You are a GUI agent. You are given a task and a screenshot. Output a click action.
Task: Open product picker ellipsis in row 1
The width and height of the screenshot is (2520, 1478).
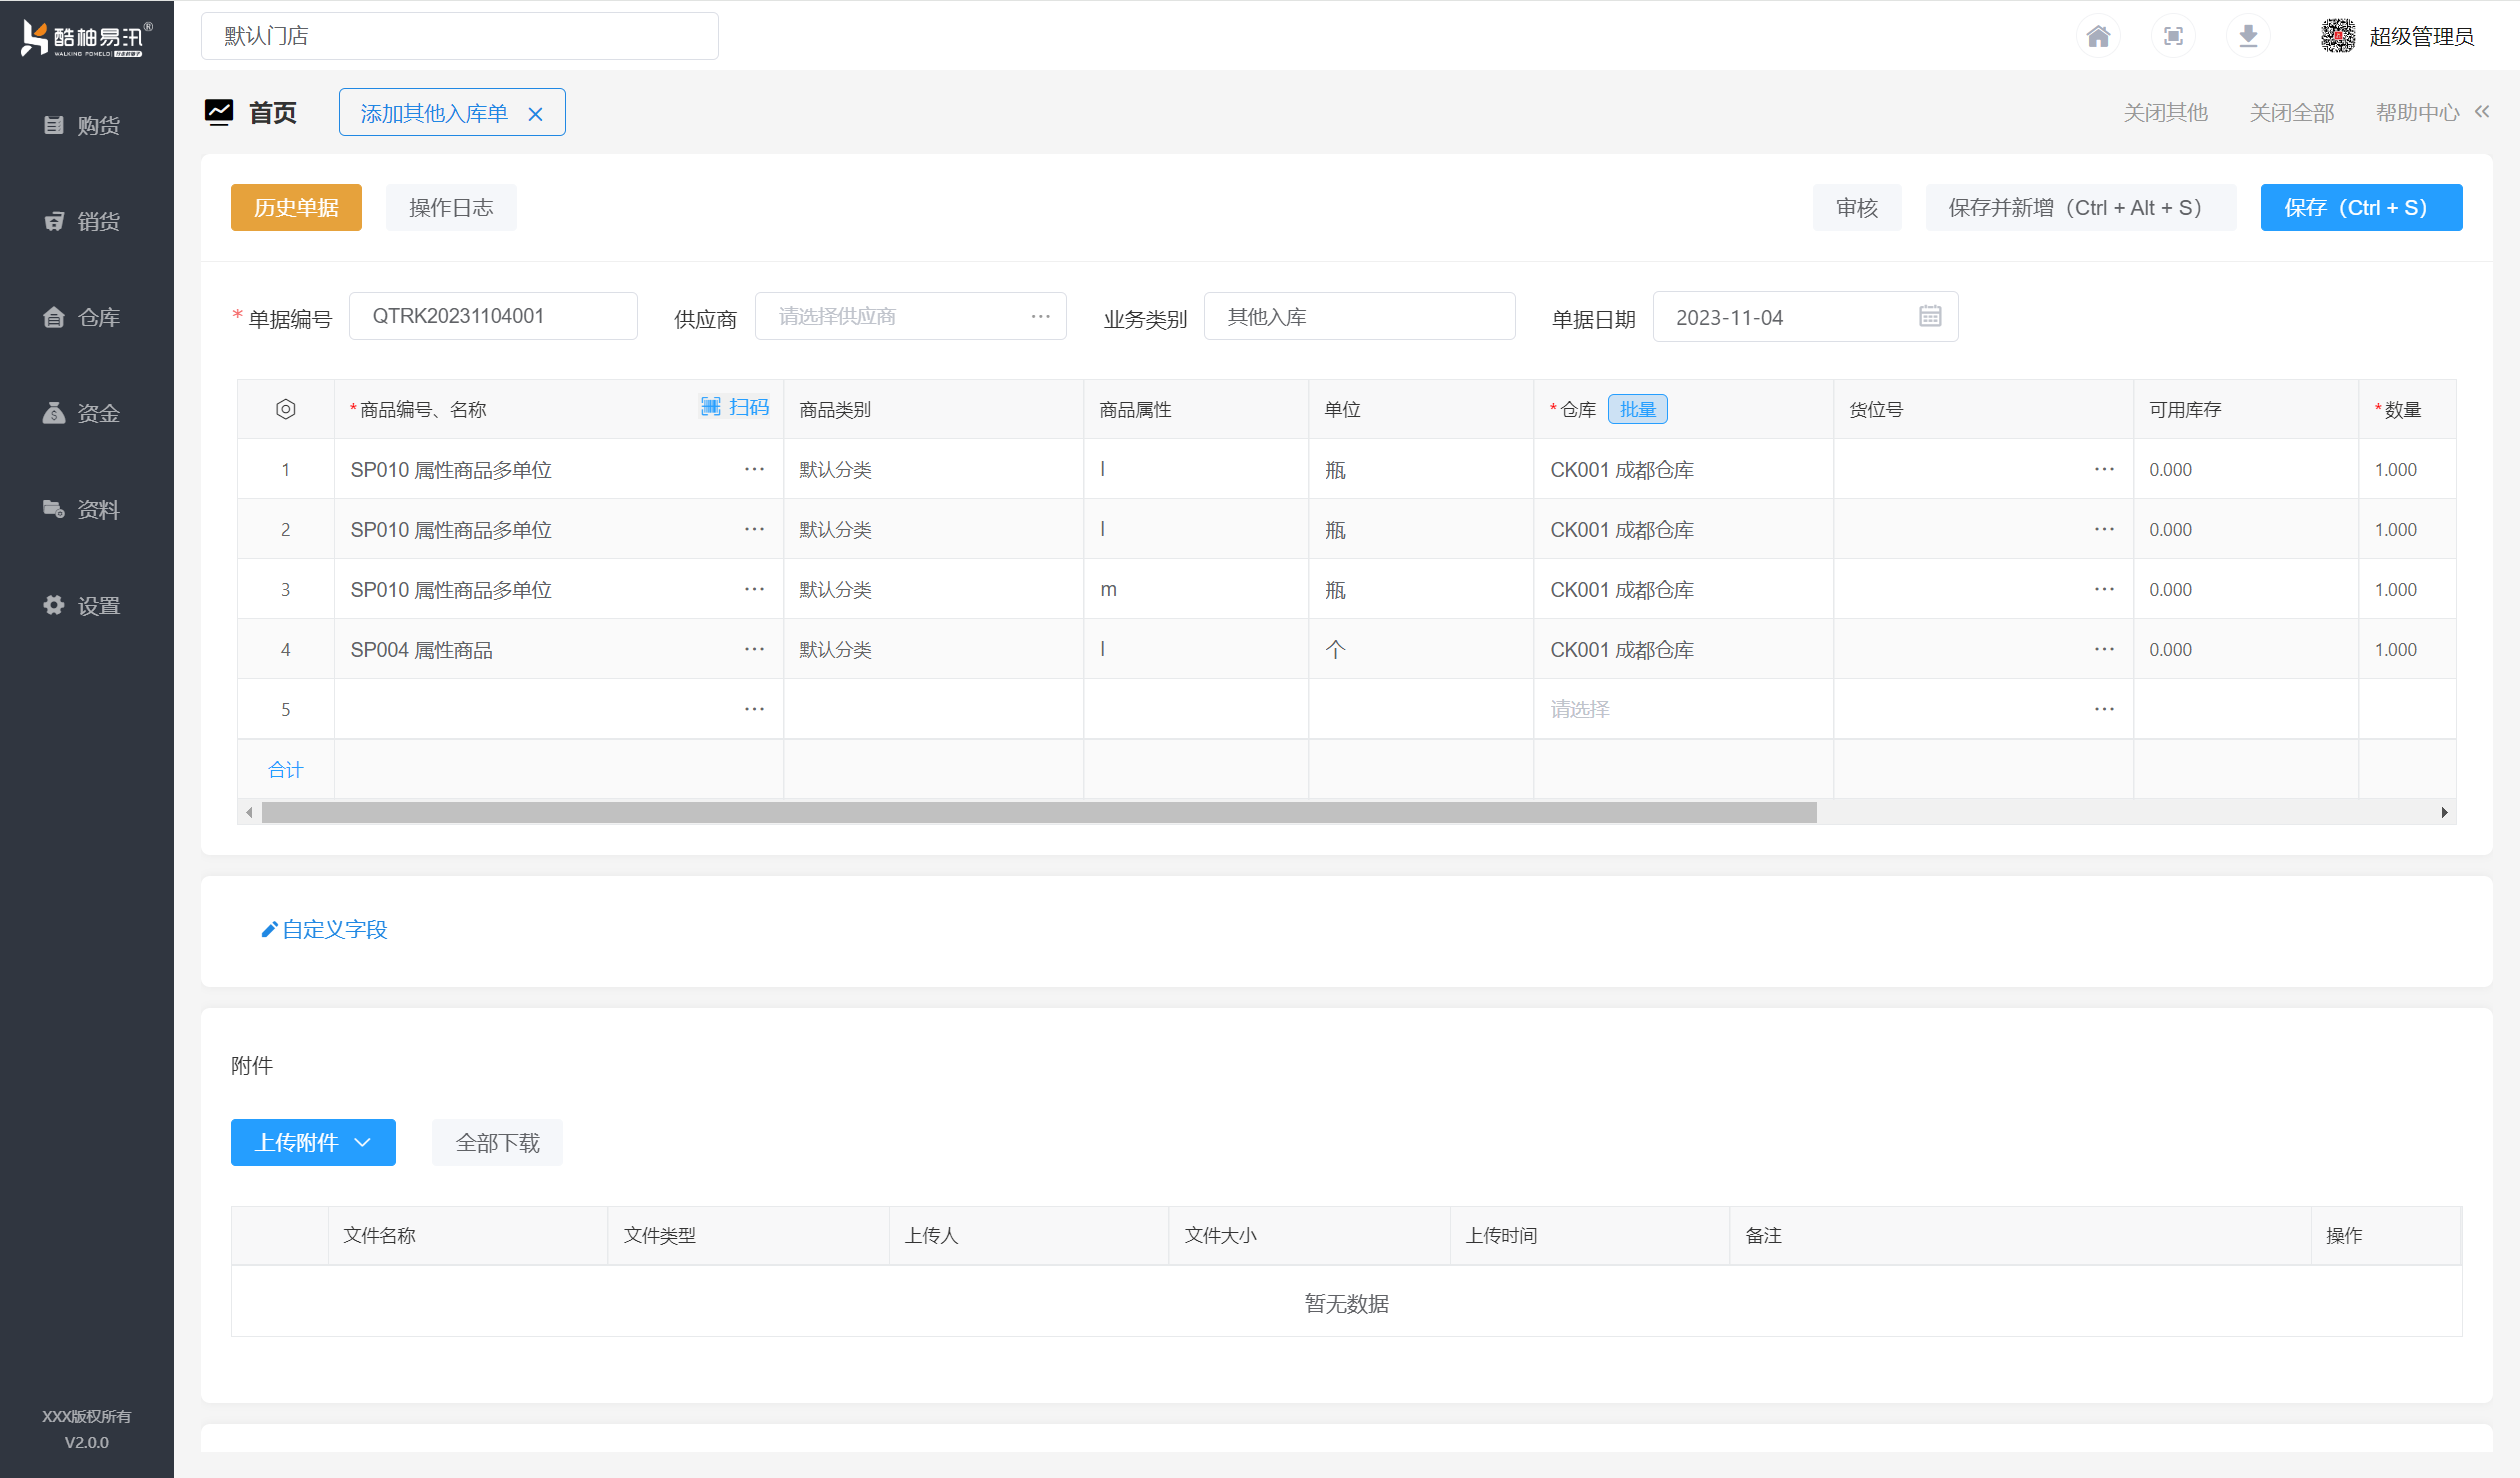click(x=754, y=469)
